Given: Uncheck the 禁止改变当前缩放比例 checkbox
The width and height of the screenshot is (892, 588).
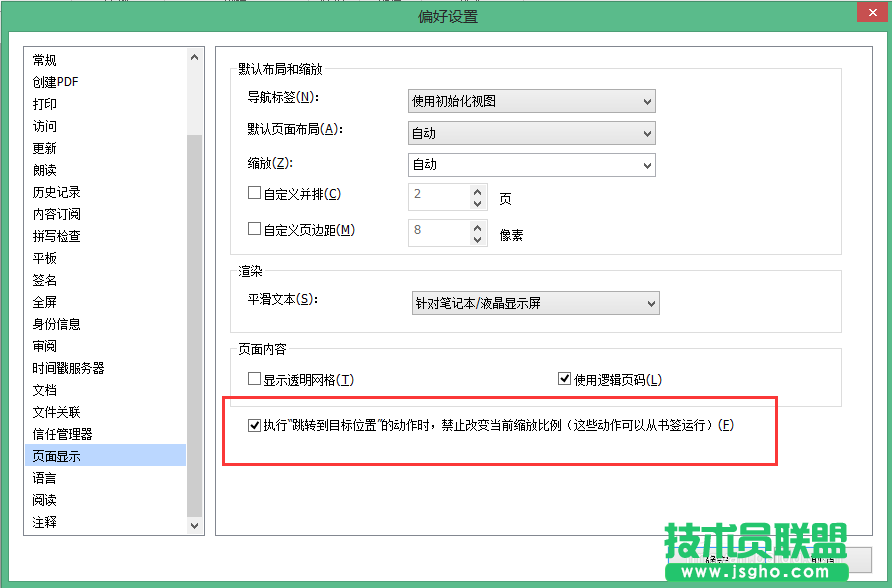Looking at the screenshot, I should [254, 425].
